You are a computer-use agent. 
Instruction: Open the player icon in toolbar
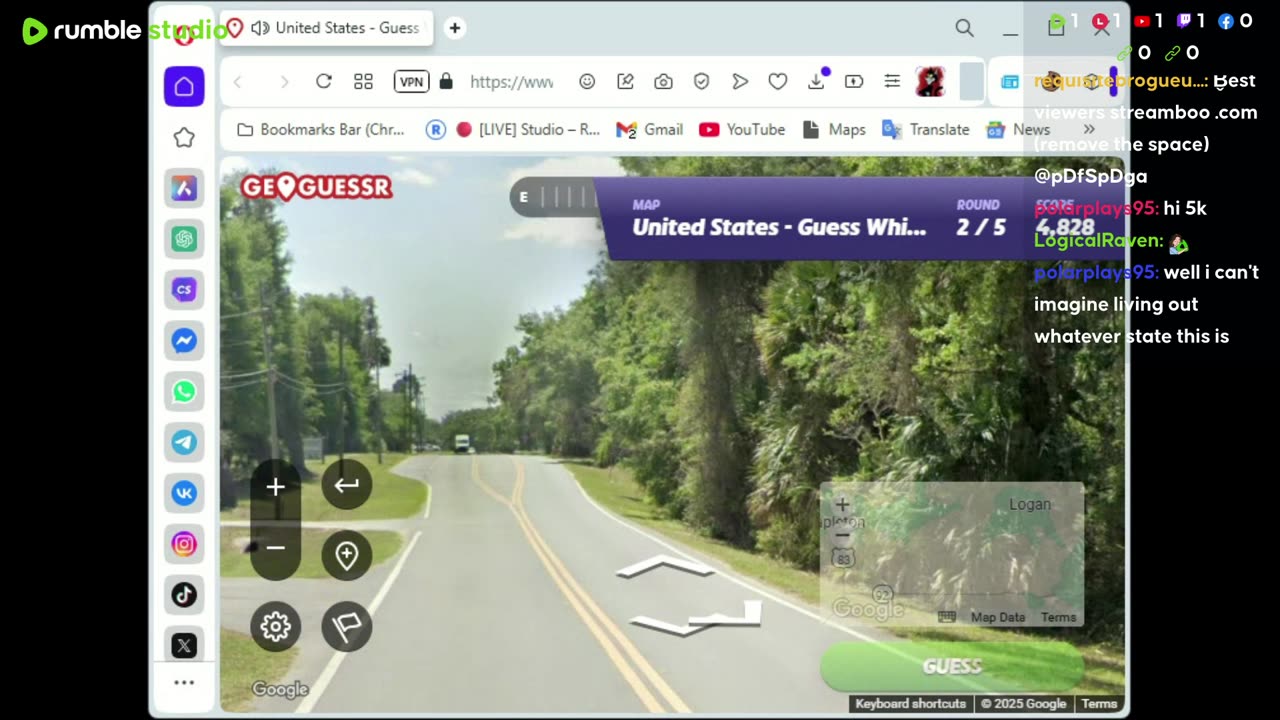[x=854, y=81]
